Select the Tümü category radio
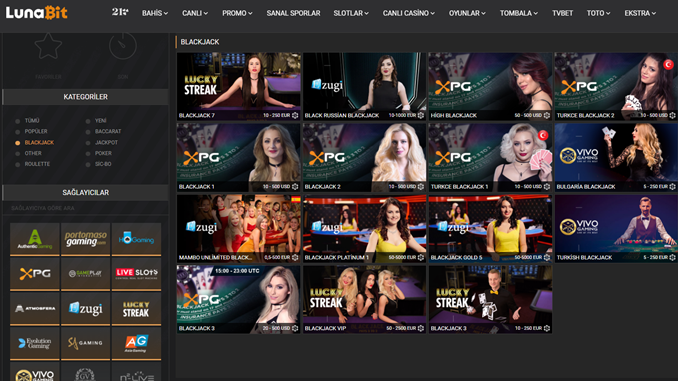The height and width of the screenshot is (381, 678). click(17, 121)
